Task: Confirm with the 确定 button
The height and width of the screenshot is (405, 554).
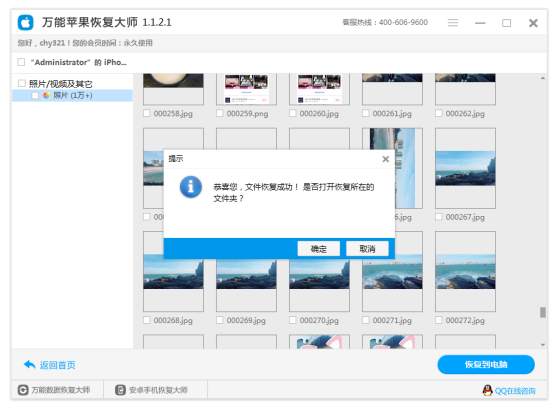Action: click(319, 249)
